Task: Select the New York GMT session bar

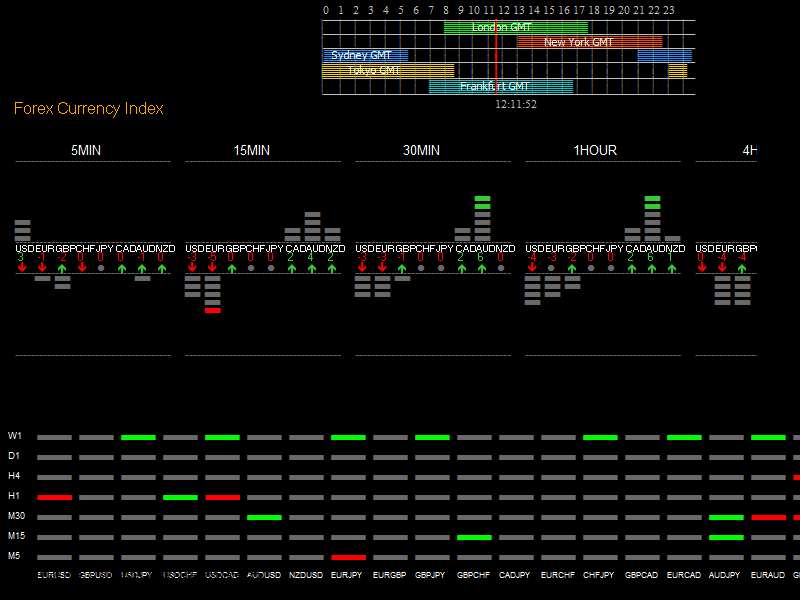Action: (x=590, y=42)
